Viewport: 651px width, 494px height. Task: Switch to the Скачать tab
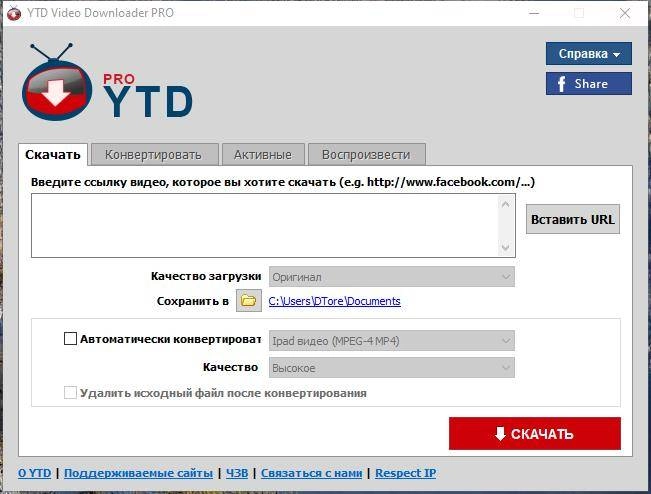pos(53,155)
